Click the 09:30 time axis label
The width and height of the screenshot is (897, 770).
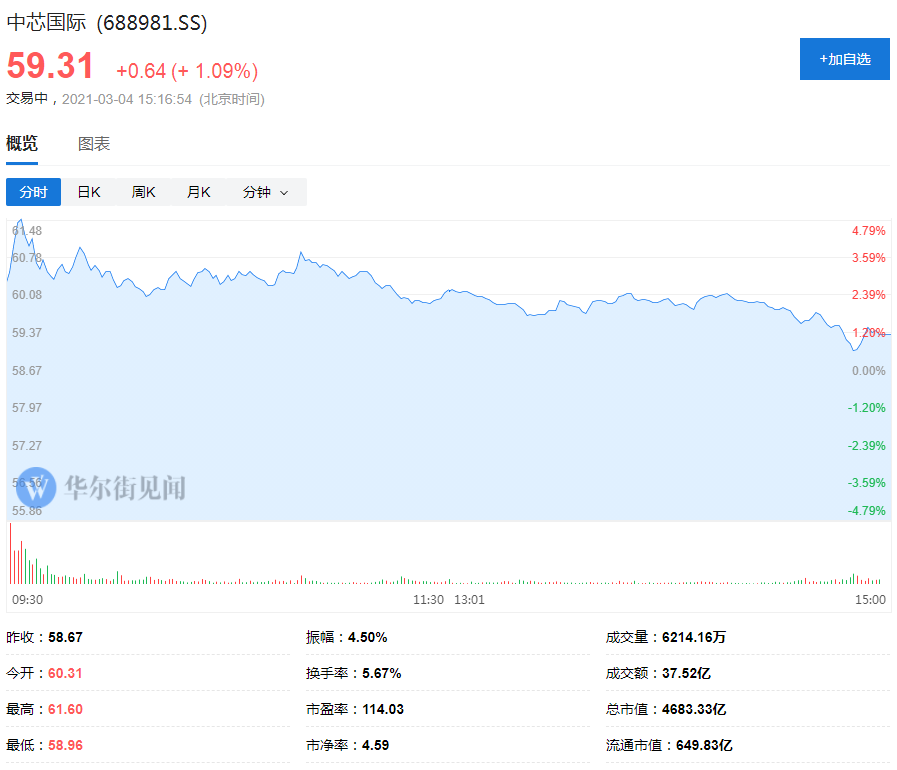27,600
